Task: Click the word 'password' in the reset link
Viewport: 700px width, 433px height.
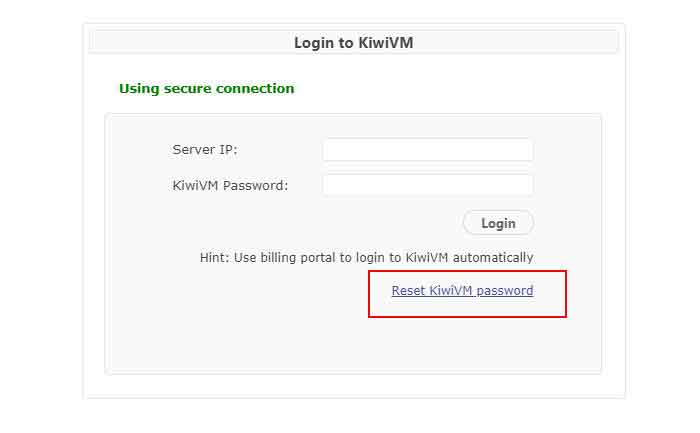Action: click(505, 291)
